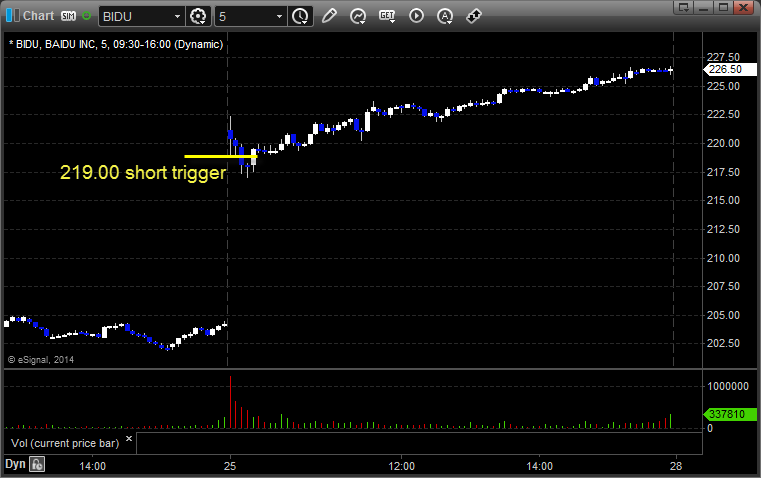
Task: Click the 1000000 volume axis label
Action: click(728, 386)
